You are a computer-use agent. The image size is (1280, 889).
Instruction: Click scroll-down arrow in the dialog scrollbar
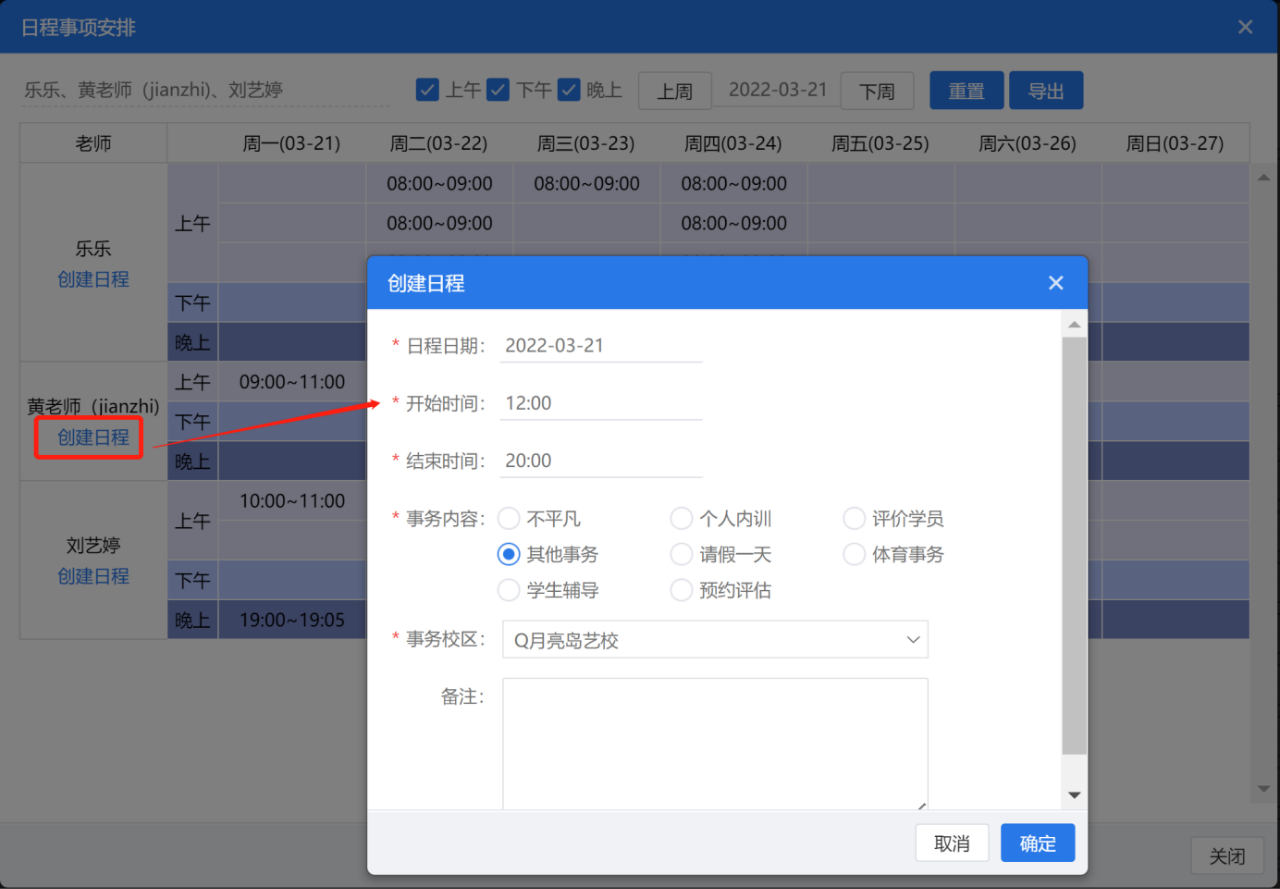click(x=1074, y=795)
